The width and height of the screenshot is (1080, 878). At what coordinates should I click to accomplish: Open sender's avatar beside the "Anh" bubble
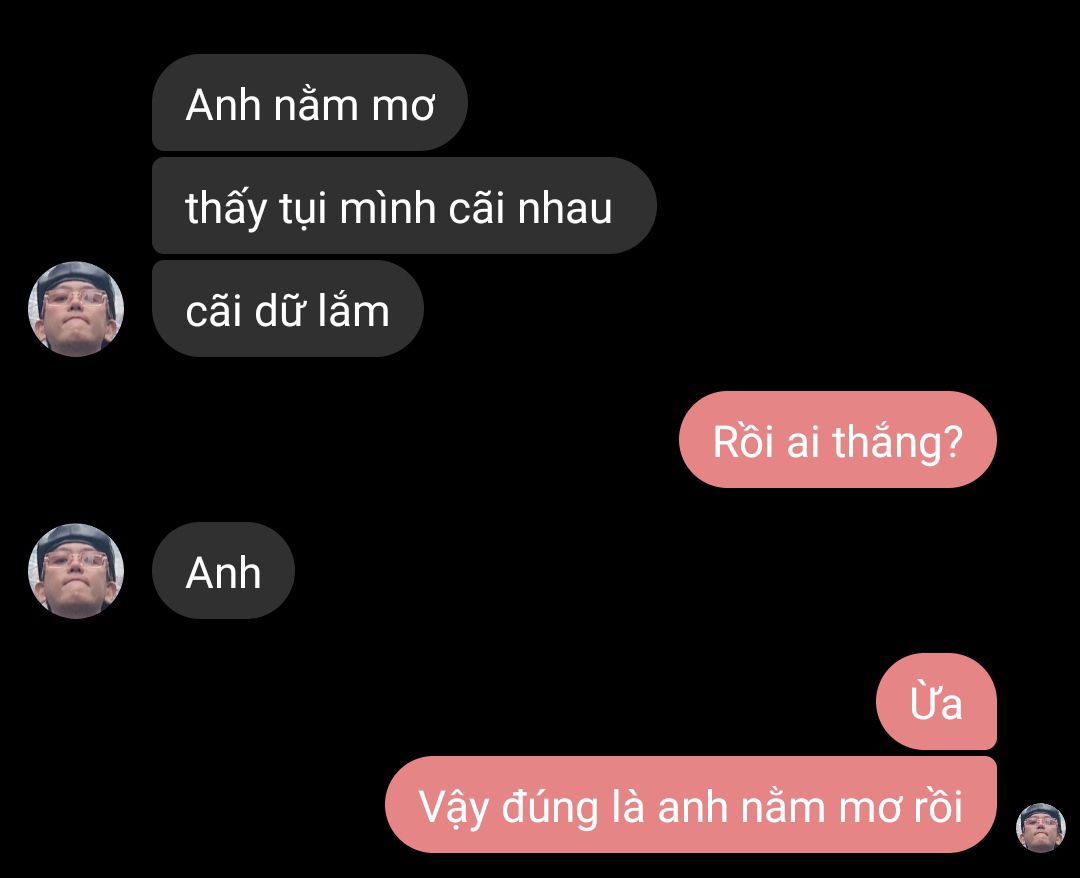coord(76,571)
